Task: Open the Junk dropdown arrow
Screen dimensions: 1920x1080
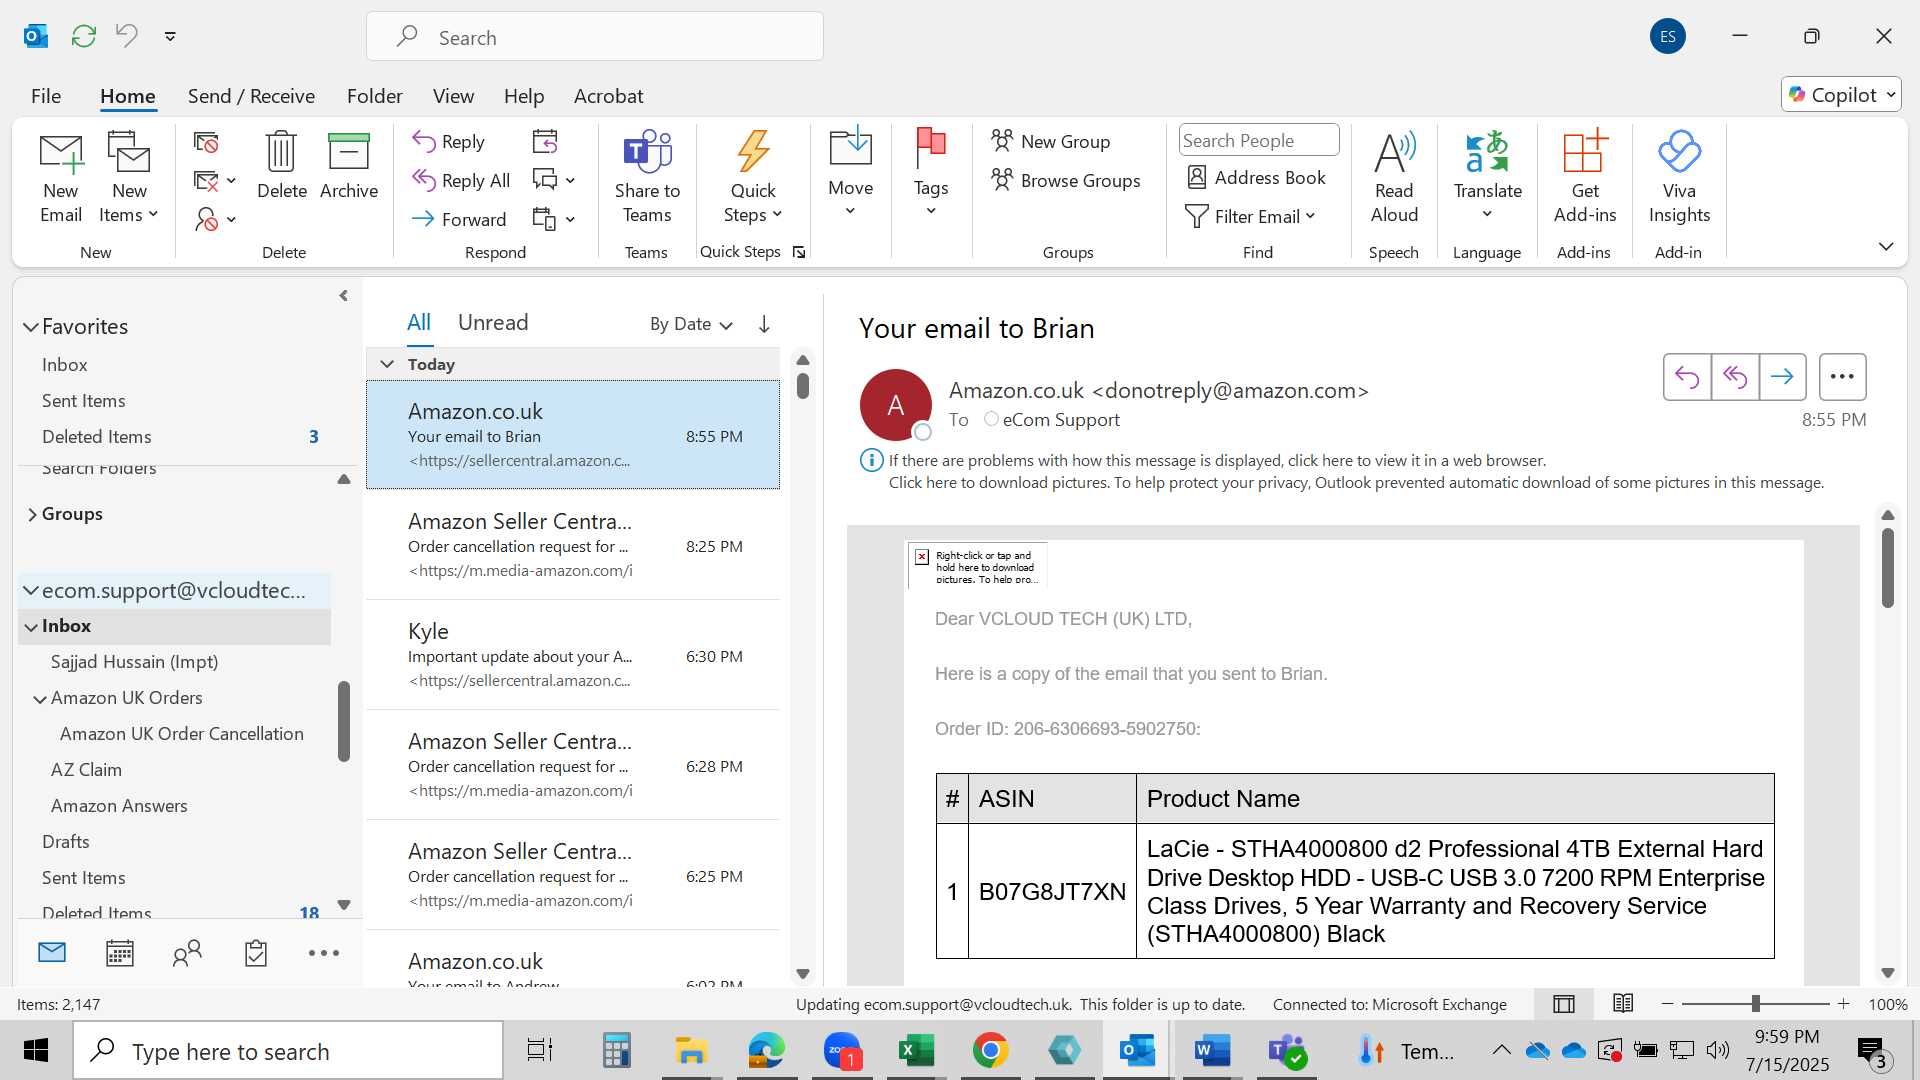Action: click(231, 219)
